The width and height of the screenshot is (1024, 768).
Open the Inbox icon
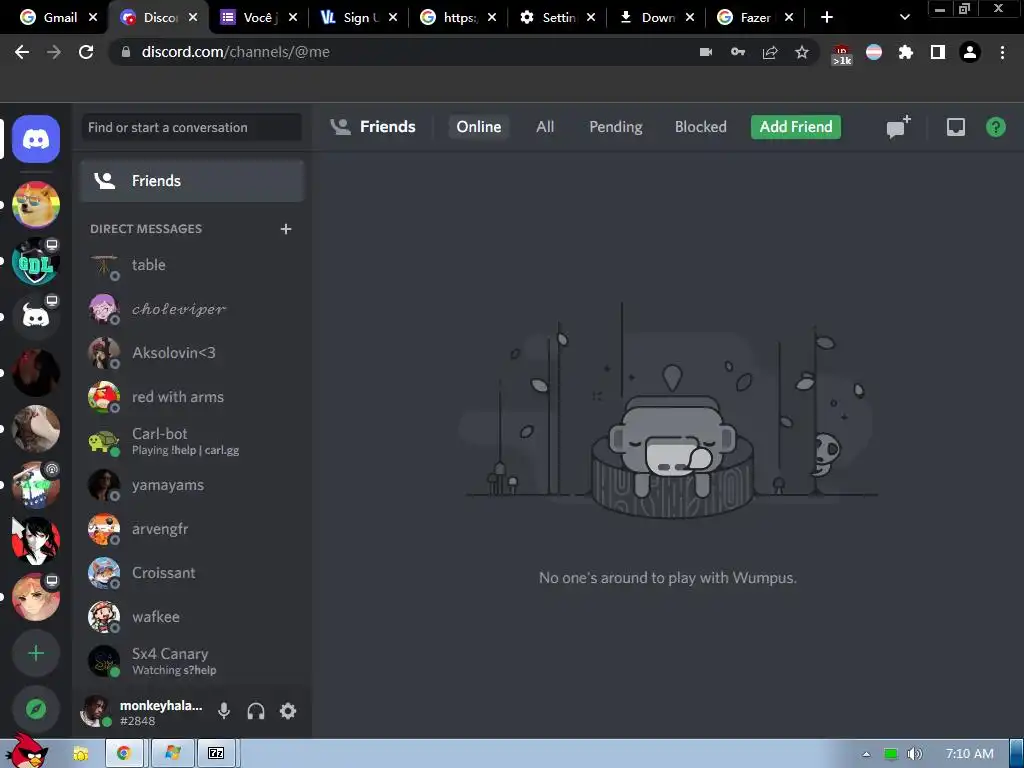click(955, 127)
